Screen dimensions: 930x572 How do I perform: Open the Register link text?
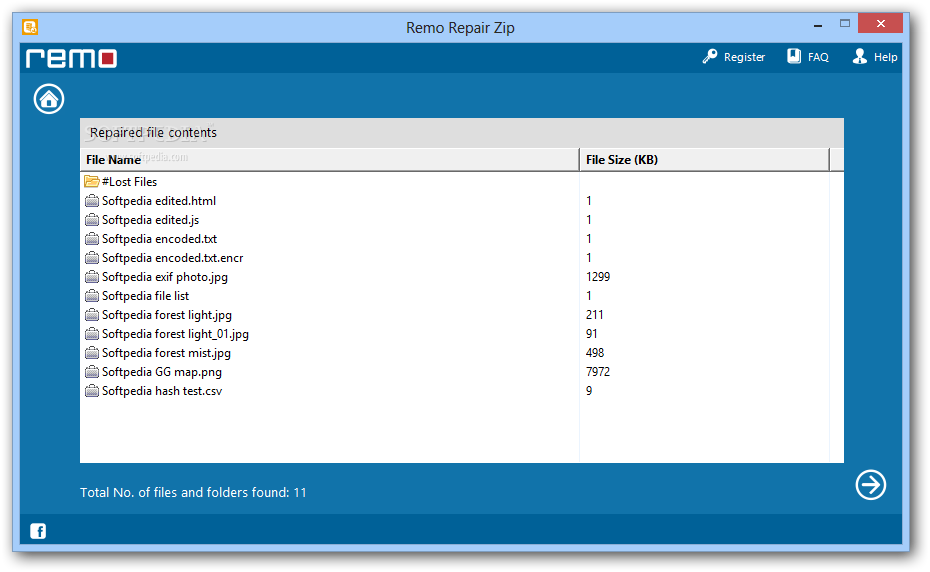pyautogui.click(x=744, y=57)
